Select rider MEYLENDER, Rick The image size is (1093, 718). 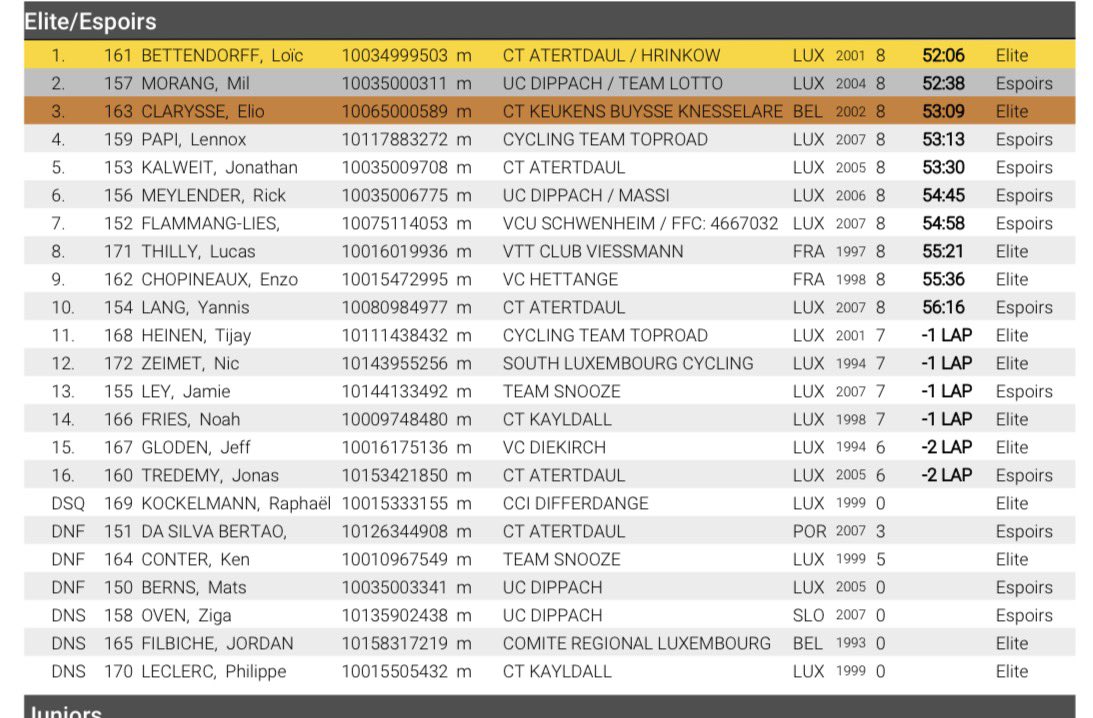pyautogui.click(x=213, y=195)
